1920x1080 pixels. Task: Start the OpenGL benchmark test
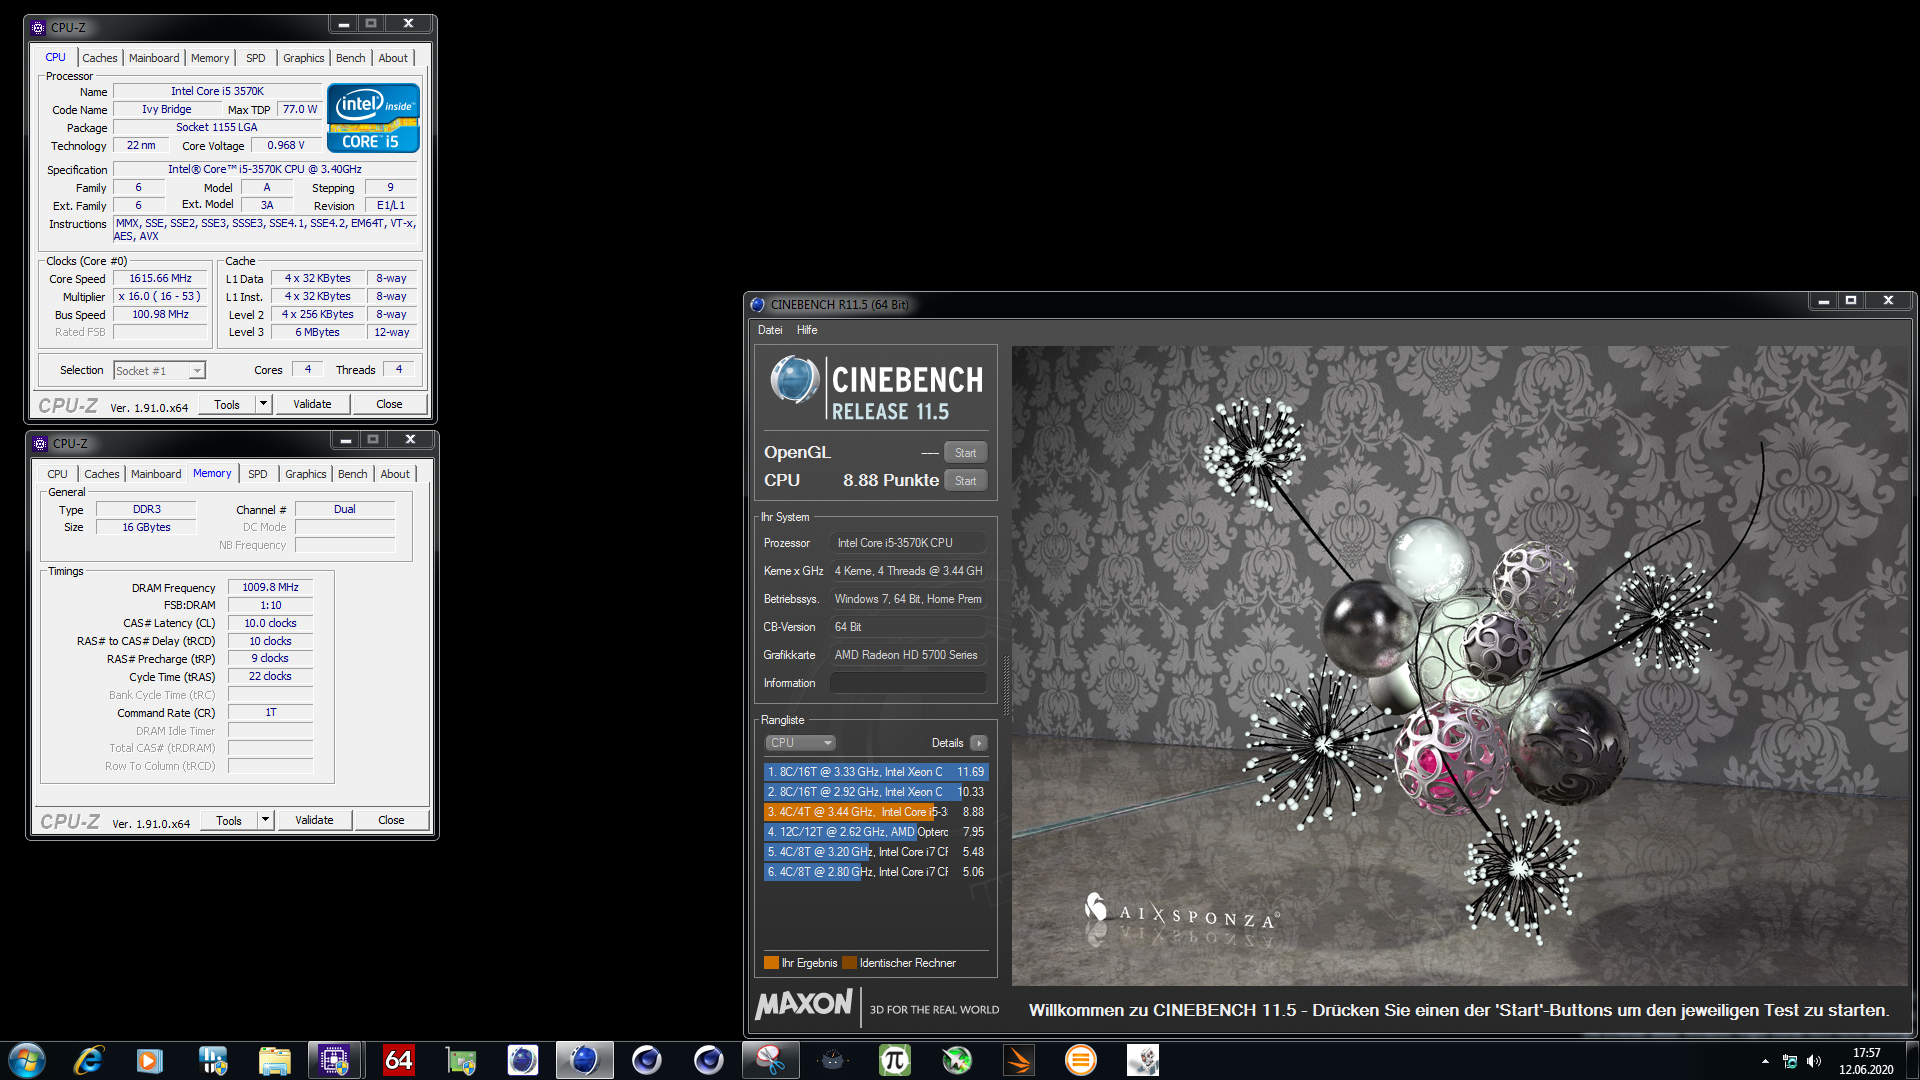pyautogui.click(x=965, y=453)
